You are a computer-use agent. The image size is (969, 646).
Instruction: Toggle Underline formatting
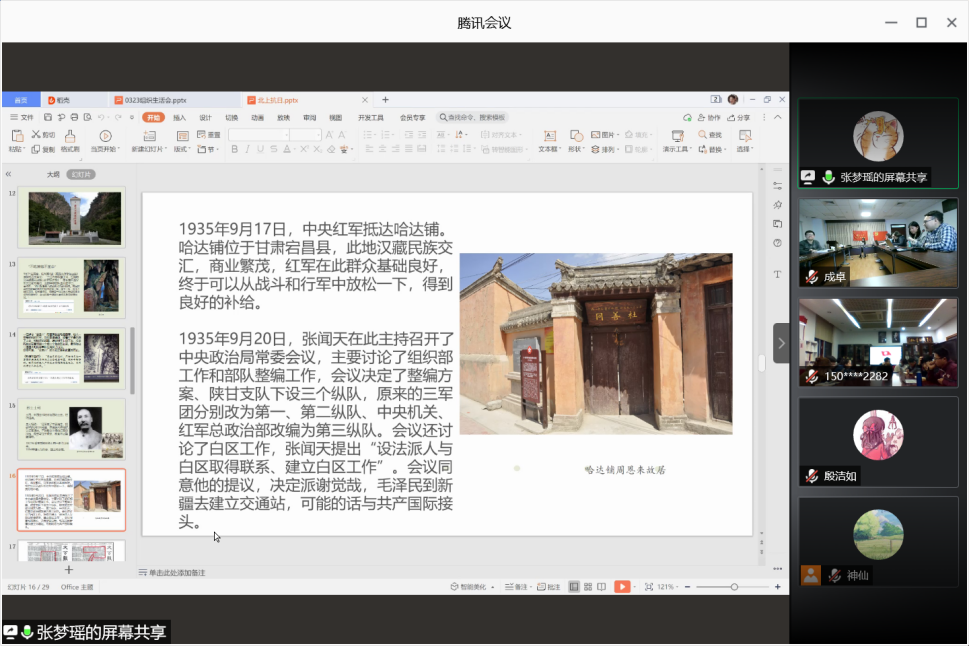click(x=260, y=149)
